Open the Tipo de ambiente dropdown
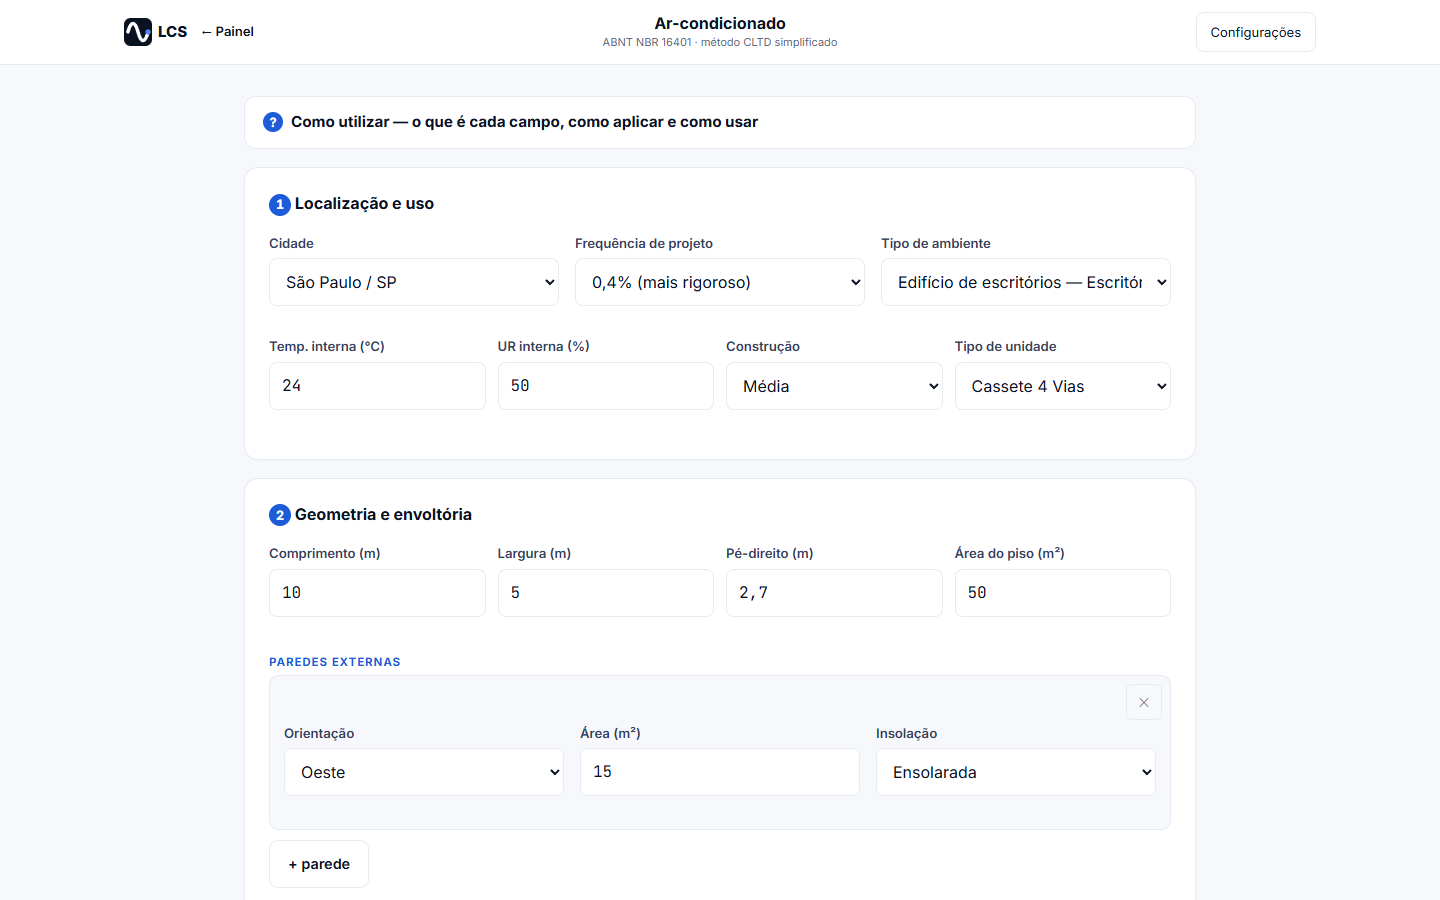 coord(1026,282)
